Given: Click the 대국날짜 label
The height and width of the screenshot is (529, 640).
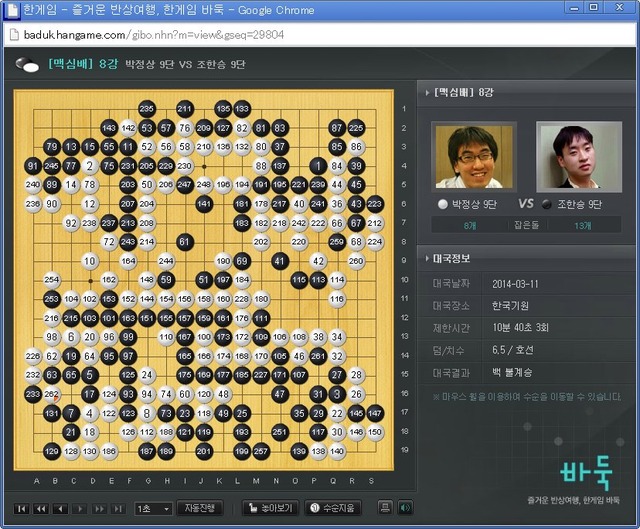Looking at the screenshot, I should click(x=451, y=284).
